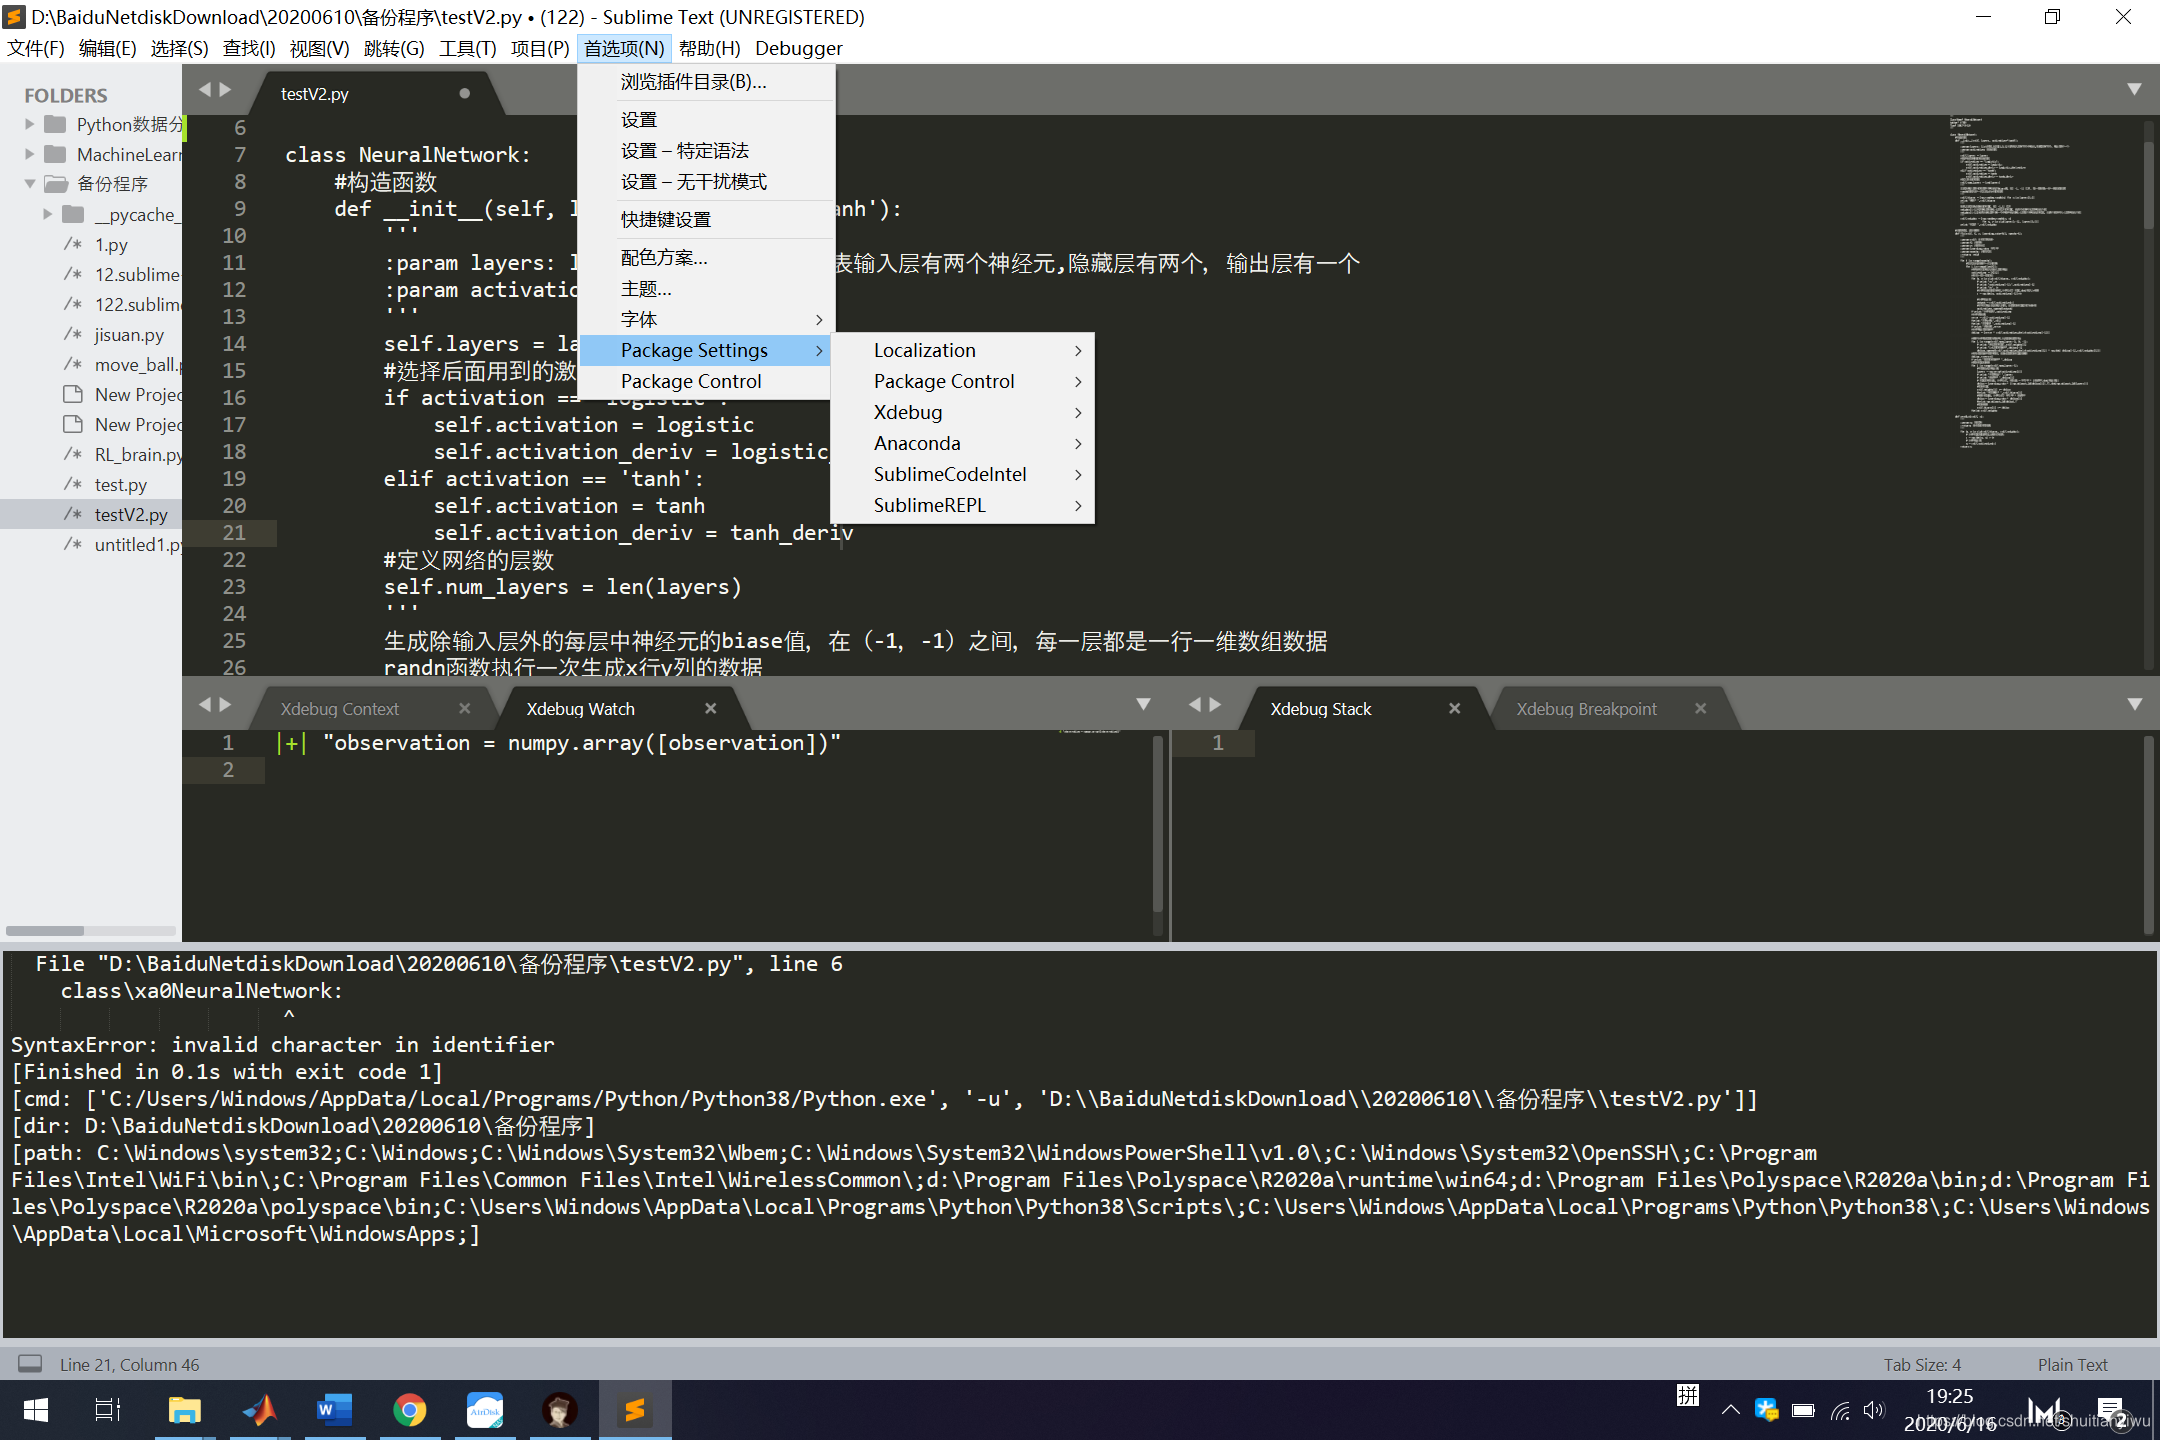Choose 设置 – 特定语法 menu entry

pos(706,151)
